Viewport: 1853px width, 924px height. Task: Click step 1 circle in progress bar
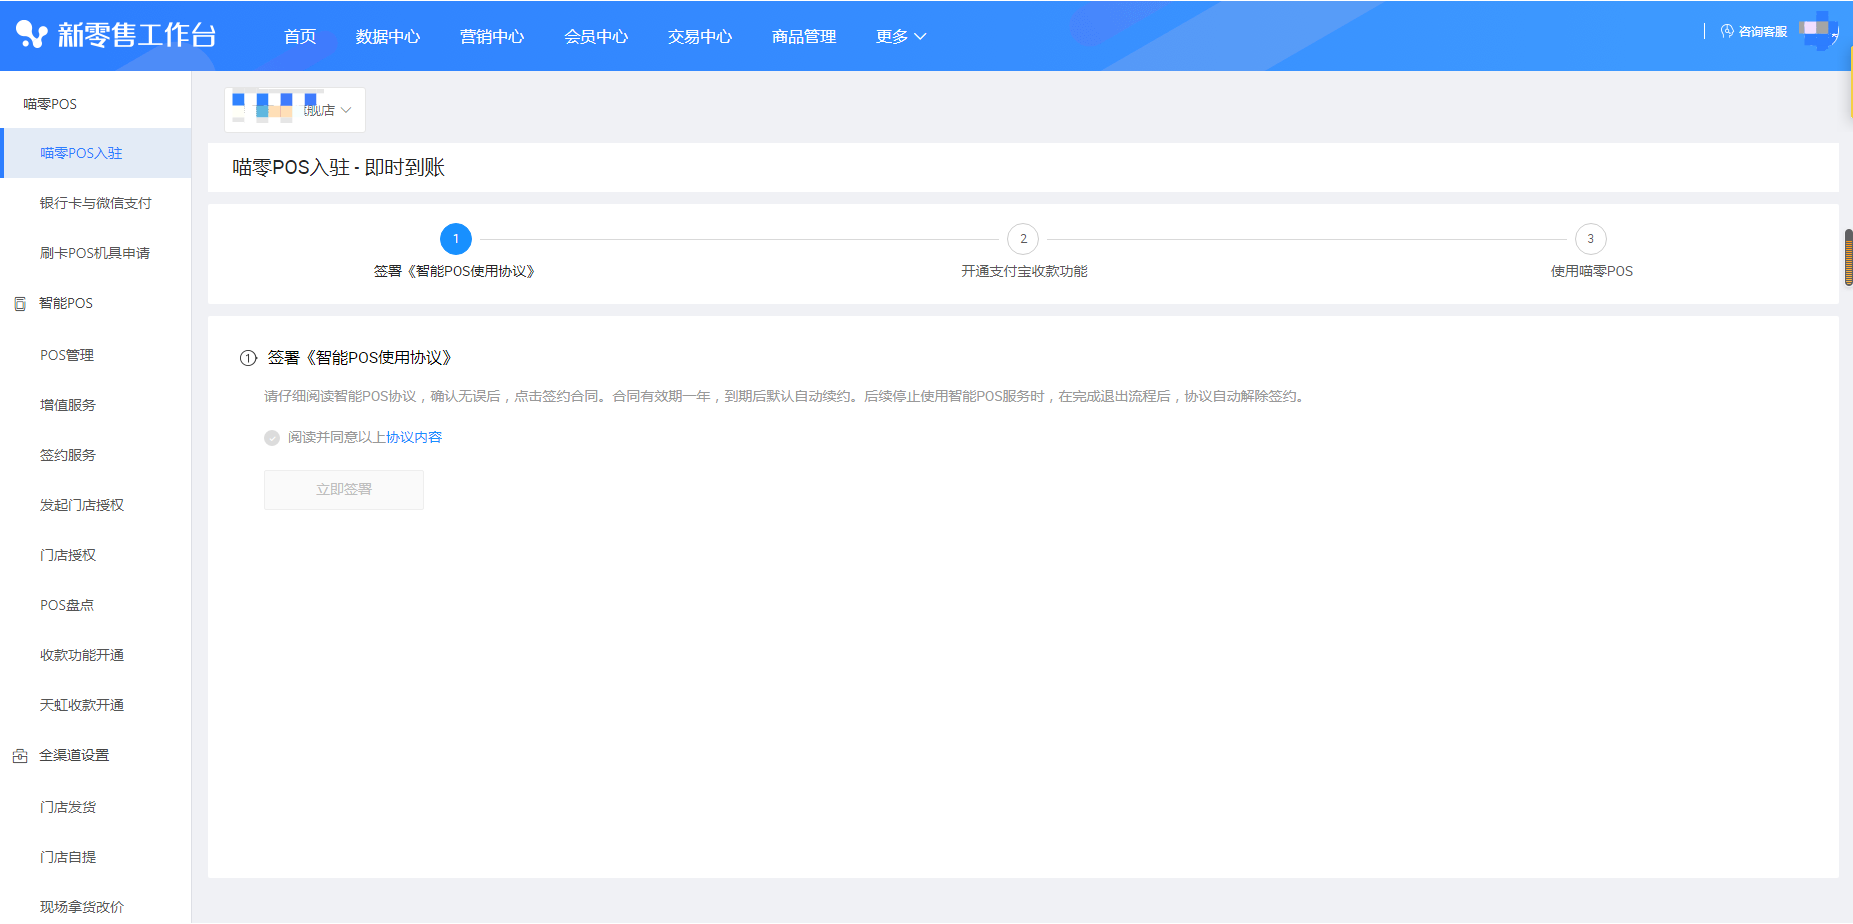point(456,239)
